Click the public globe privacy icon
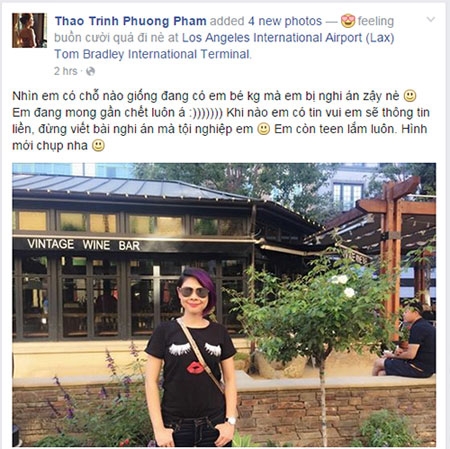Image resolution: width=450 pixels, height=449 pixels. tap(90, 71)
